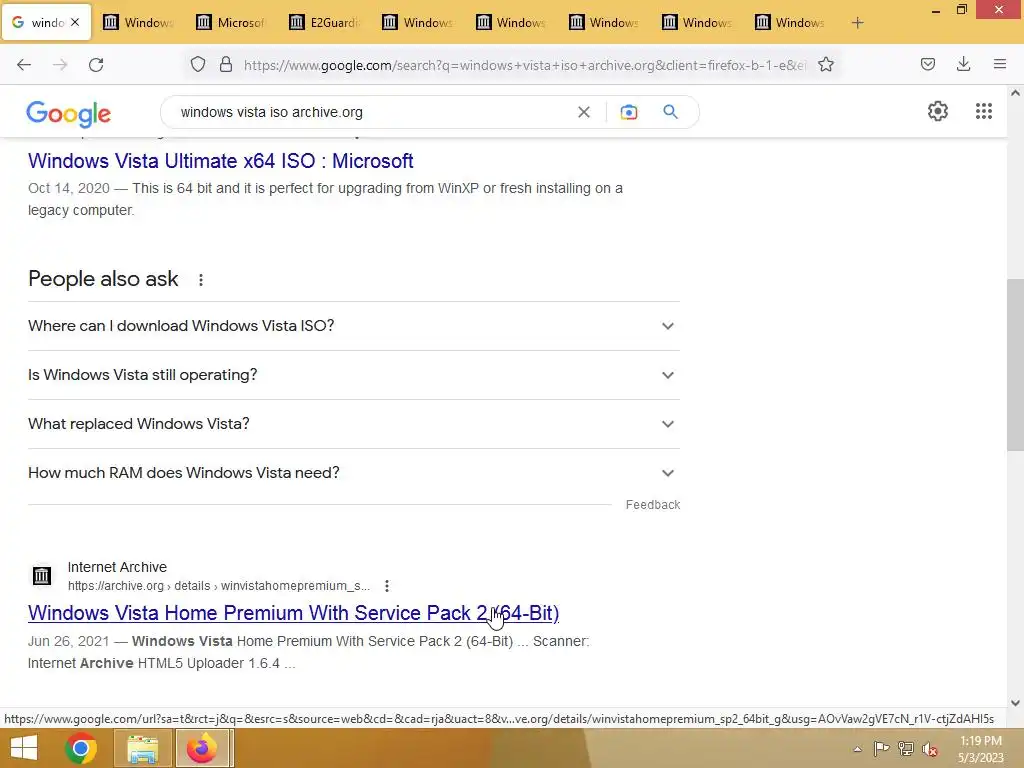This screenshot has width=1024, height=768.
Task: Bookmark this page with the star icon
Action: click(x=826, y=64)
